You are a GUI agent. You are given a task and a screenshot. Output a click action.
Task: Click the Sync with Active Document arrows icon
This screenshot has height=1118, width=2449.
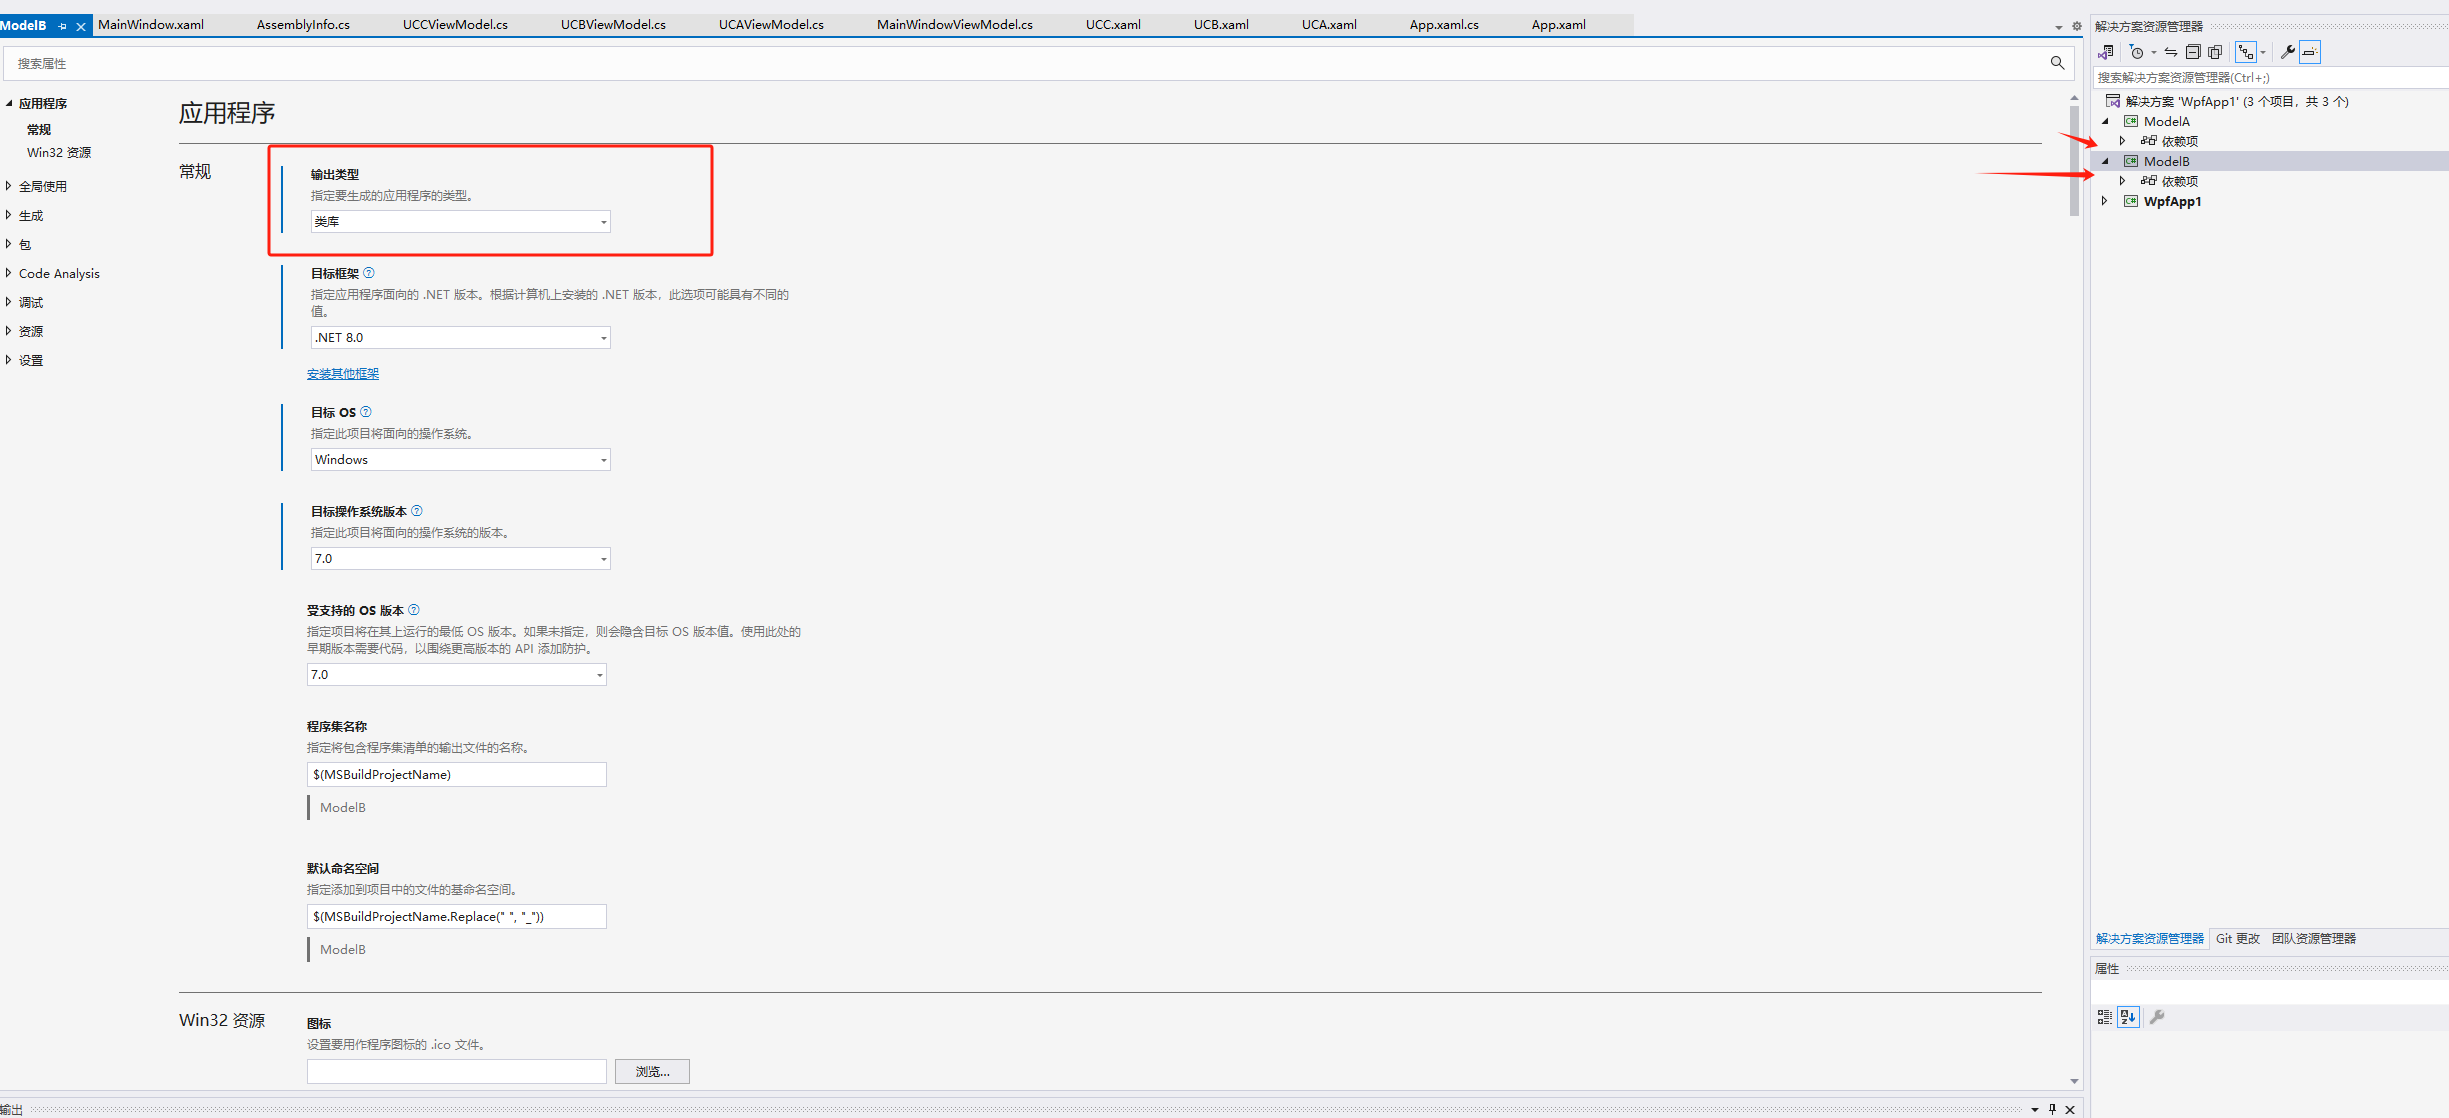pyautogui.click(x=2171, y=52)
